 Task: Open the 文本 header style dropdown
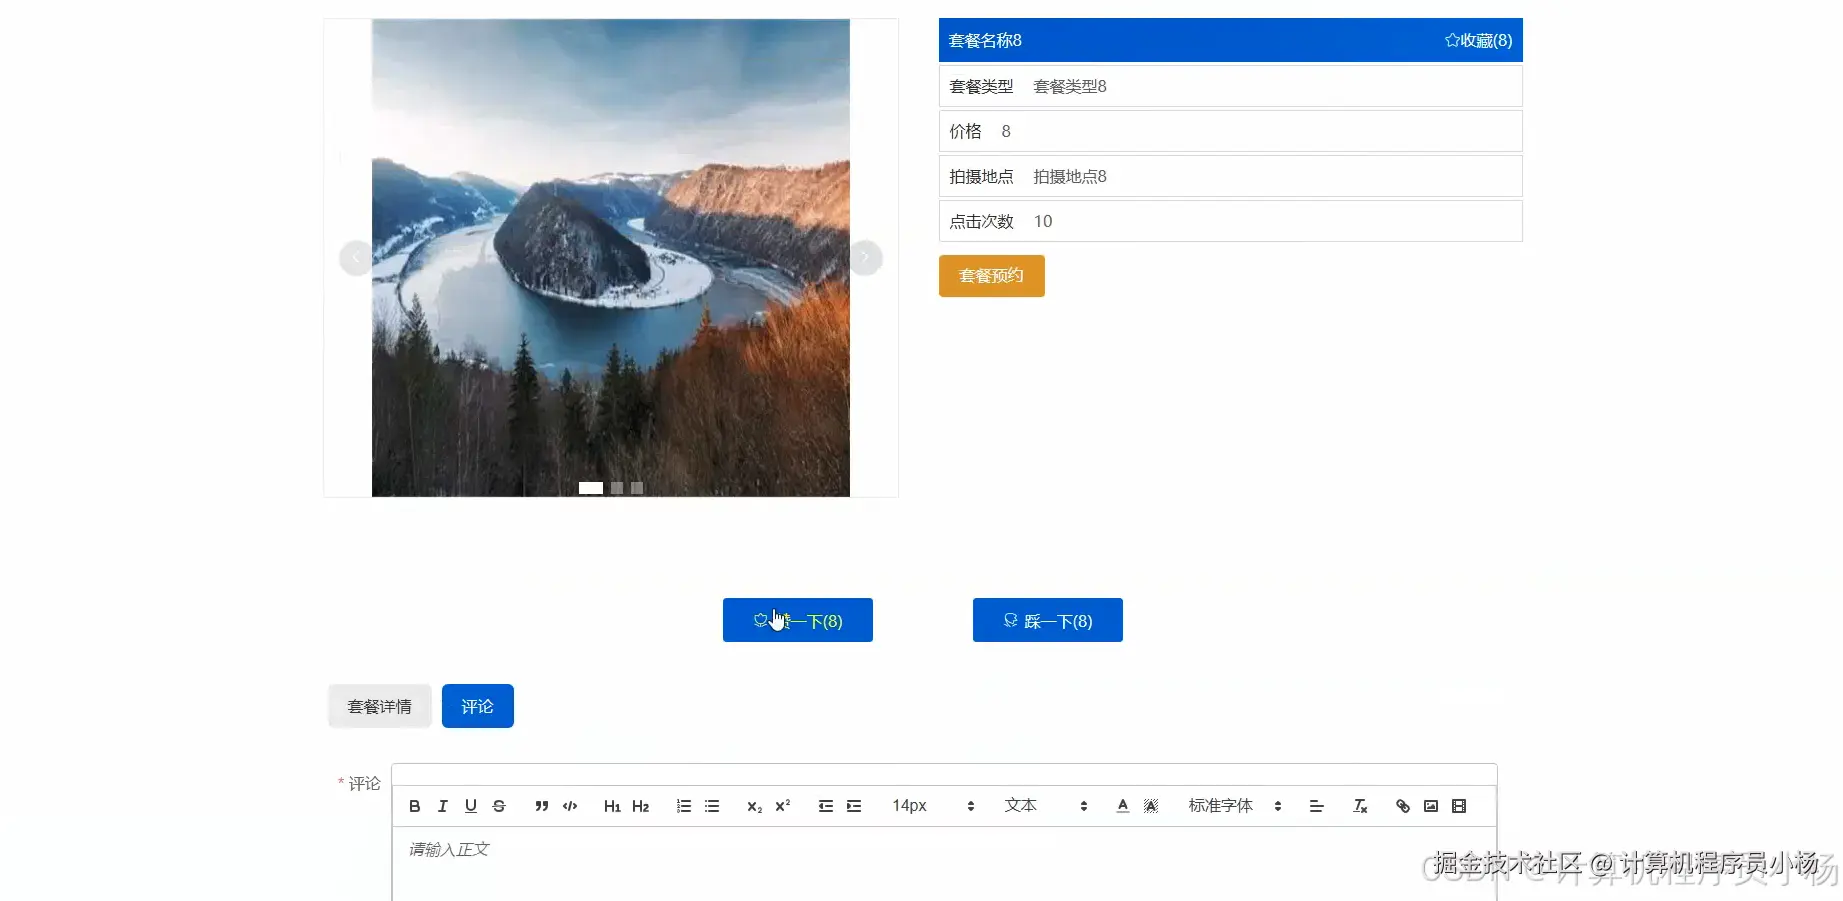(1046, 806)
